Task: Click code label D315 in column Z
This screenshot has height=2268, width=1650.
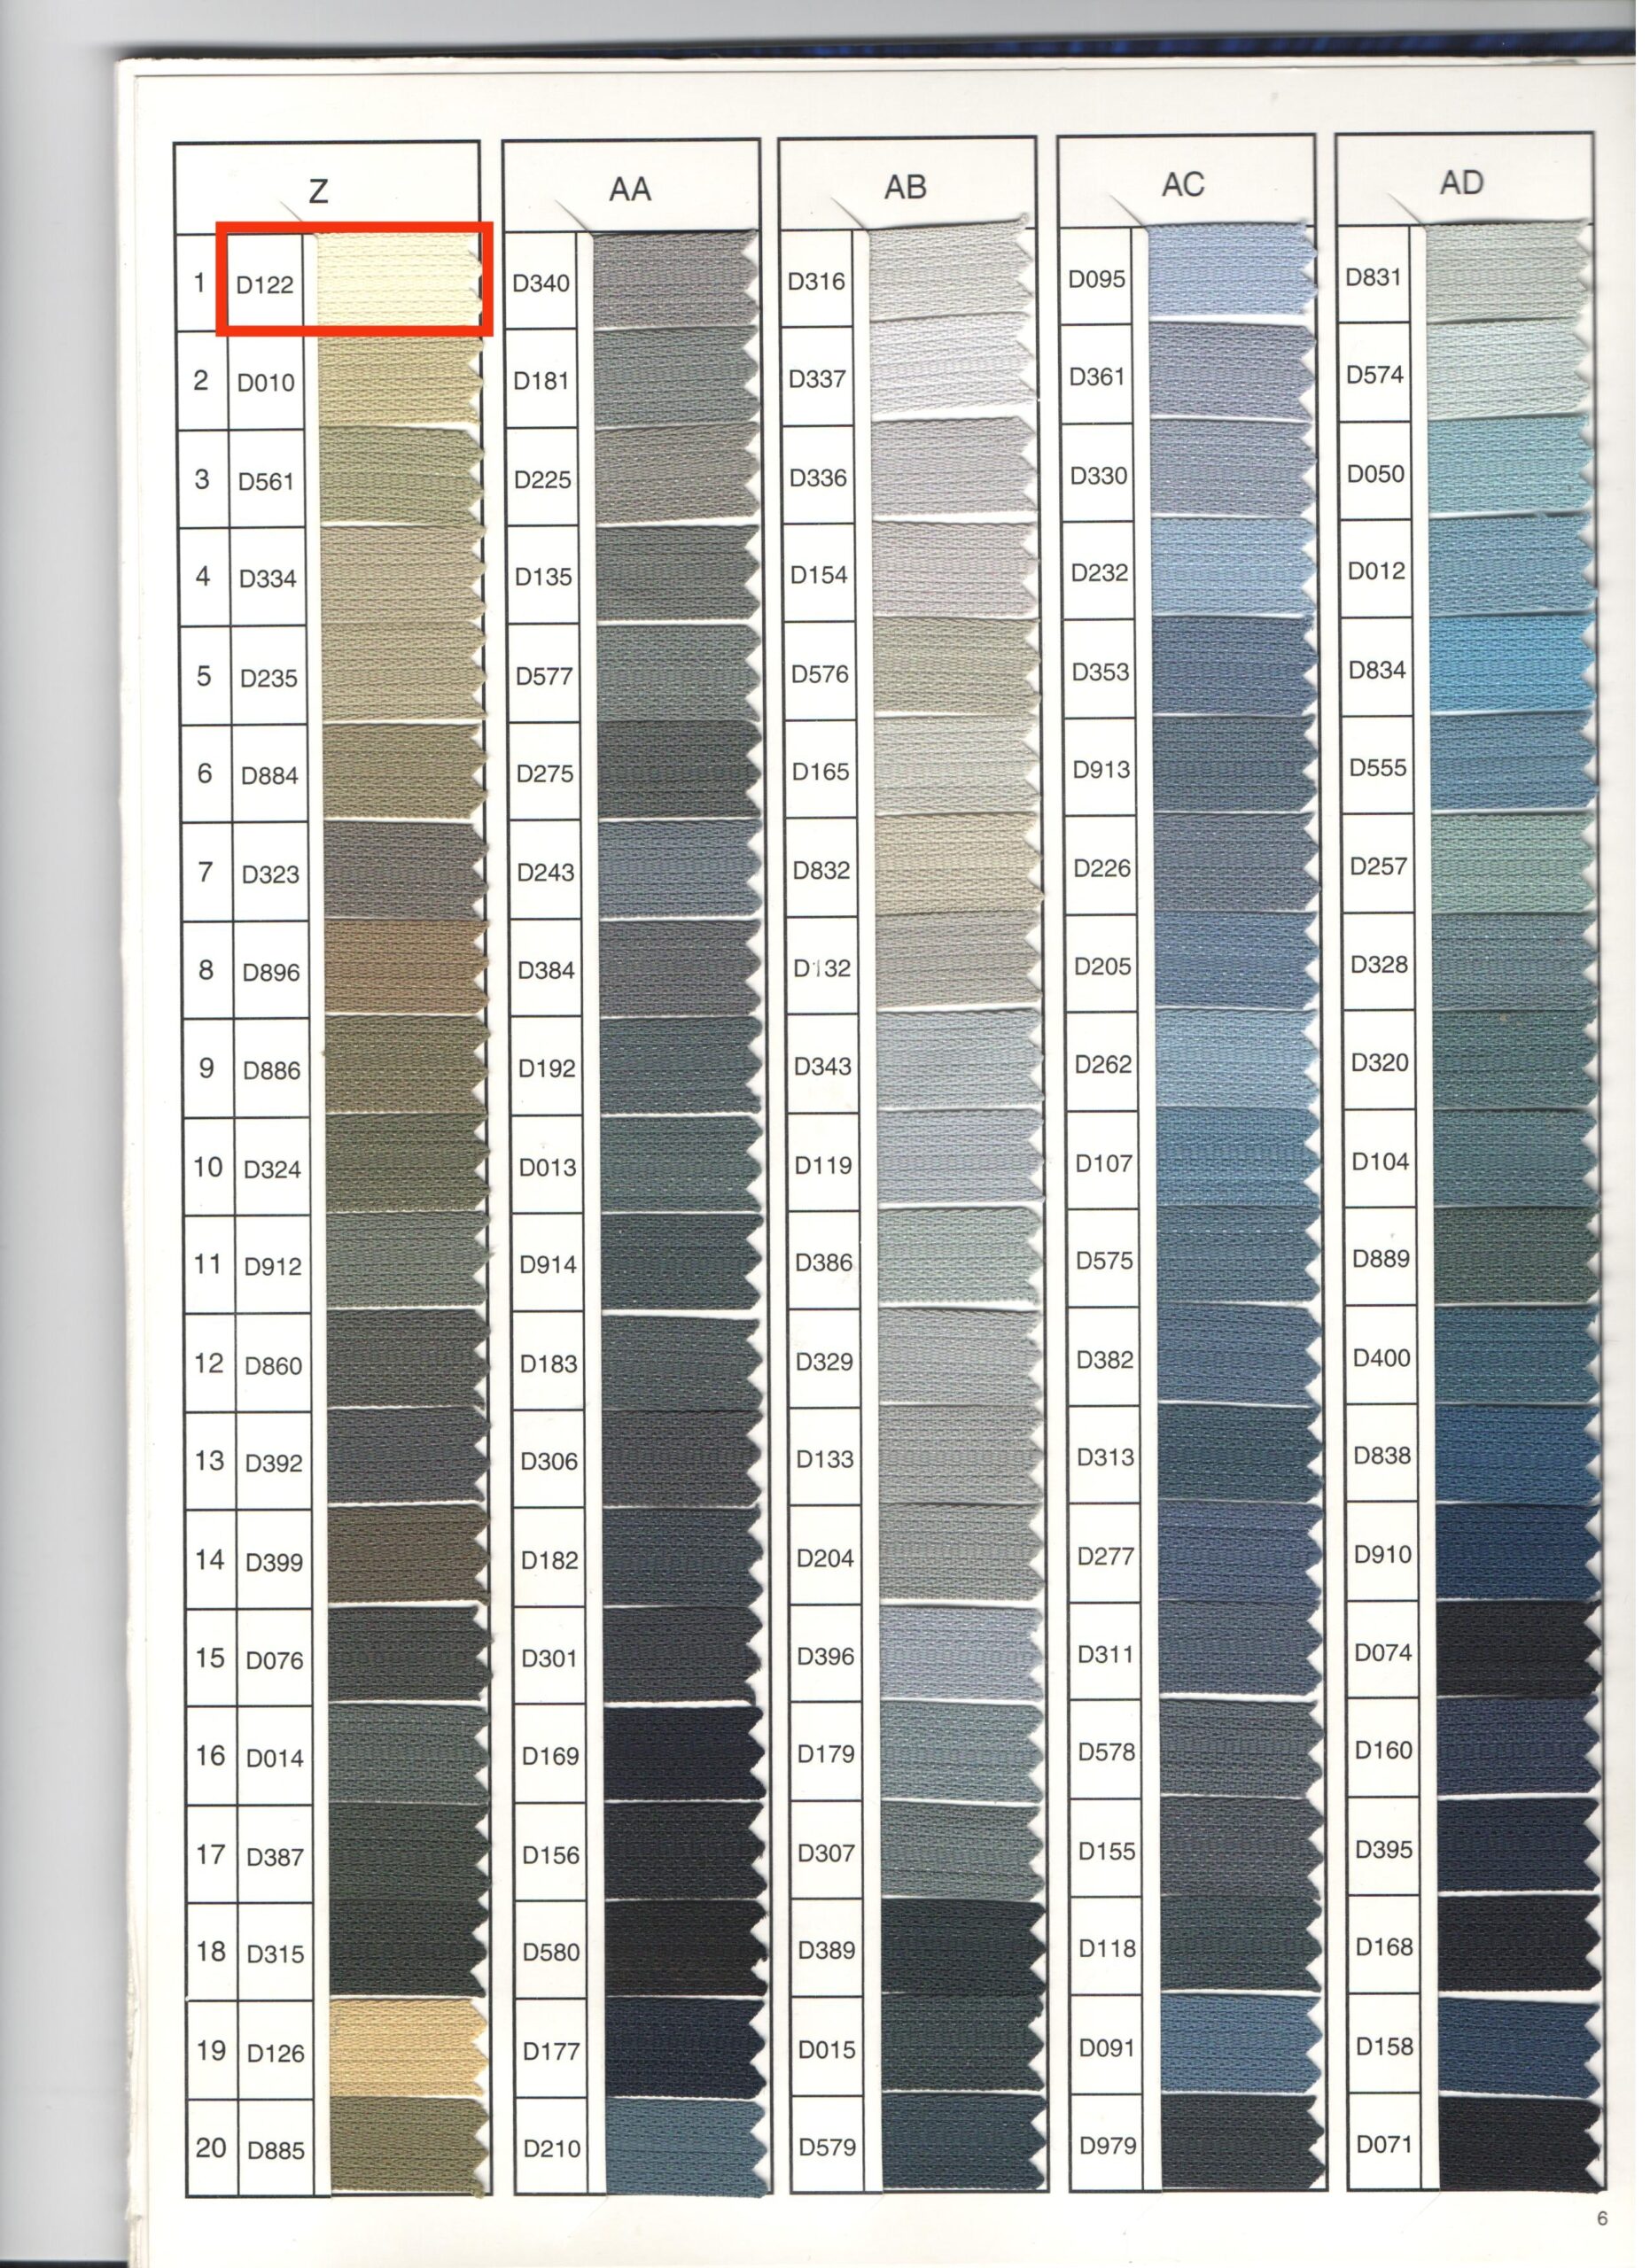Action: pos(275,1953)
